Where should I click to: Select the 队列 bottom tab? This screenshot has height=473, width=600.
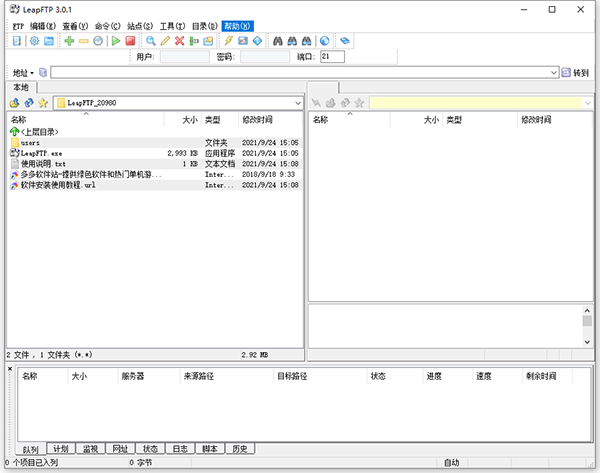pyautogui.click(x=31, y=449)
